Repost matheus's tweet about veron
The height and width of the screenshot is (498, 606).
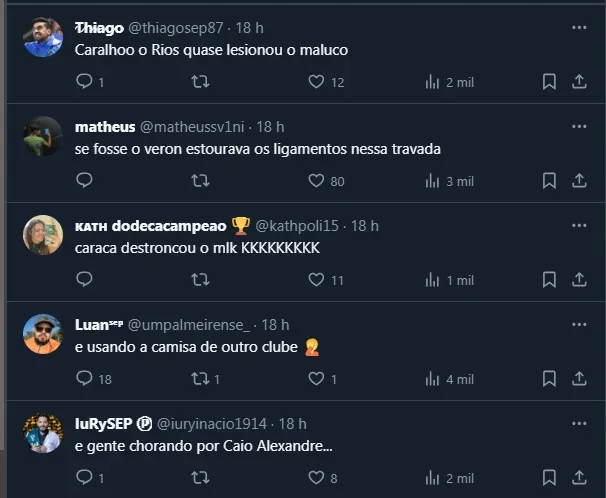pos(200,181)
